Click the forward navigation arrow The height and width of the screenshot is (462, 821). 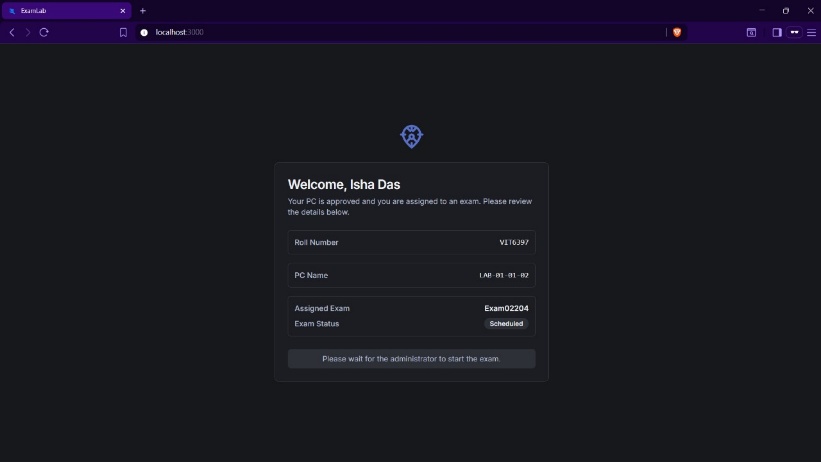(27, 32)
